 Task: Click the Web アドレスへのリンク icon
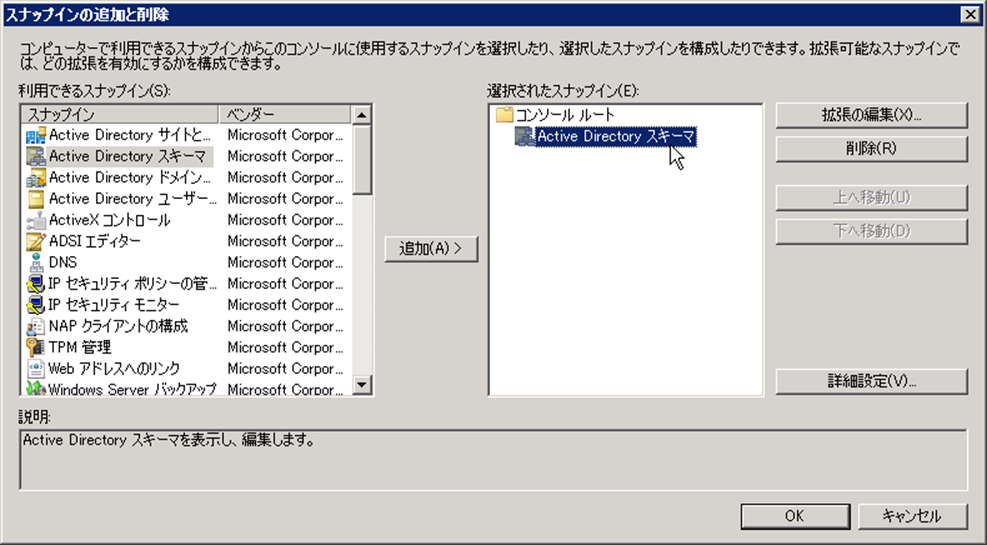[36, 369]
